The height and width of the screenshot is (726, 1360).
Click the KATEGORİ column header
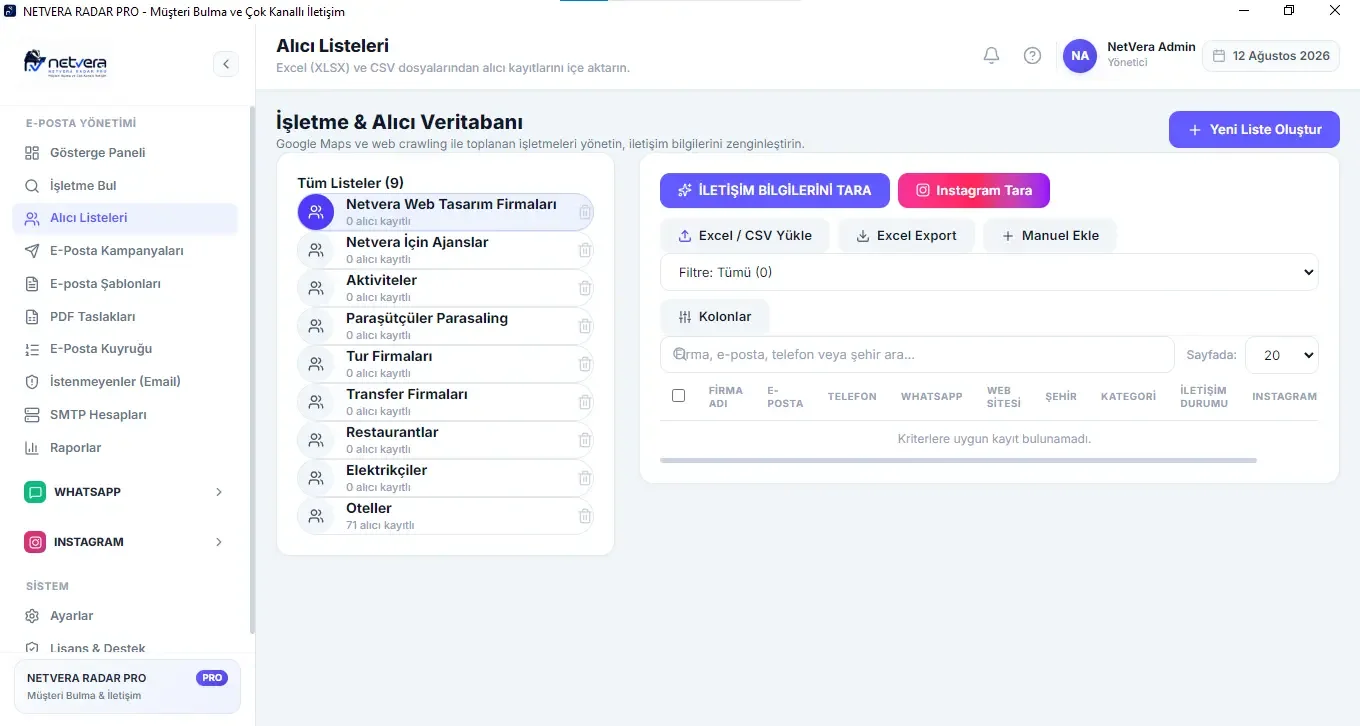[1128, 397]
